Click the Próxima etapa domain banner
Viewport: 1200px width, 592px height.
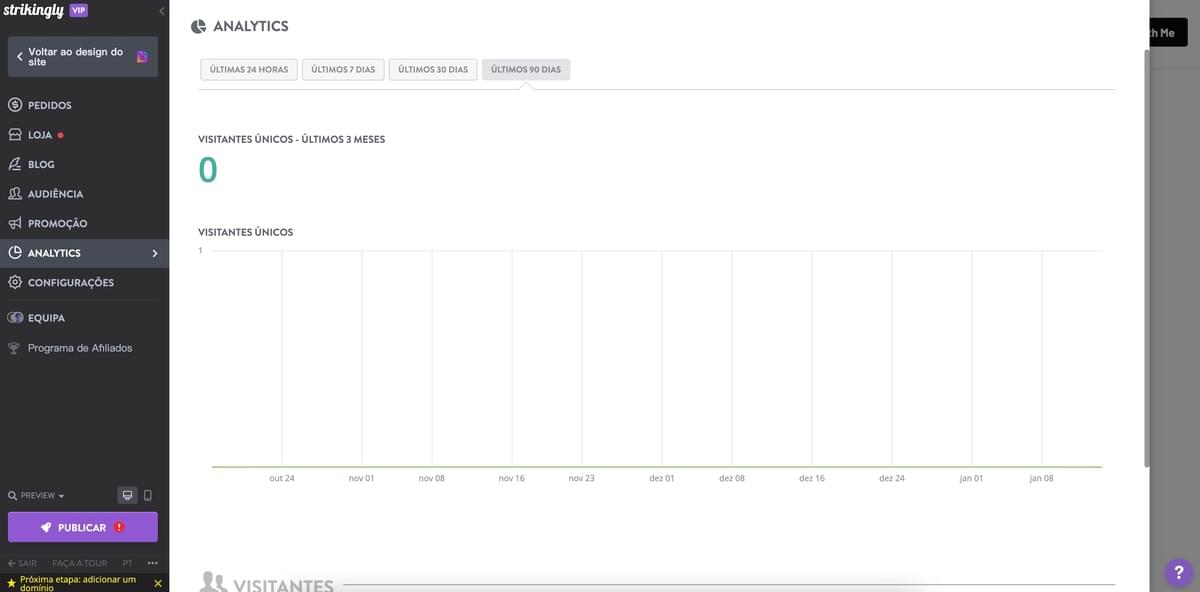(x=76, y=583)
